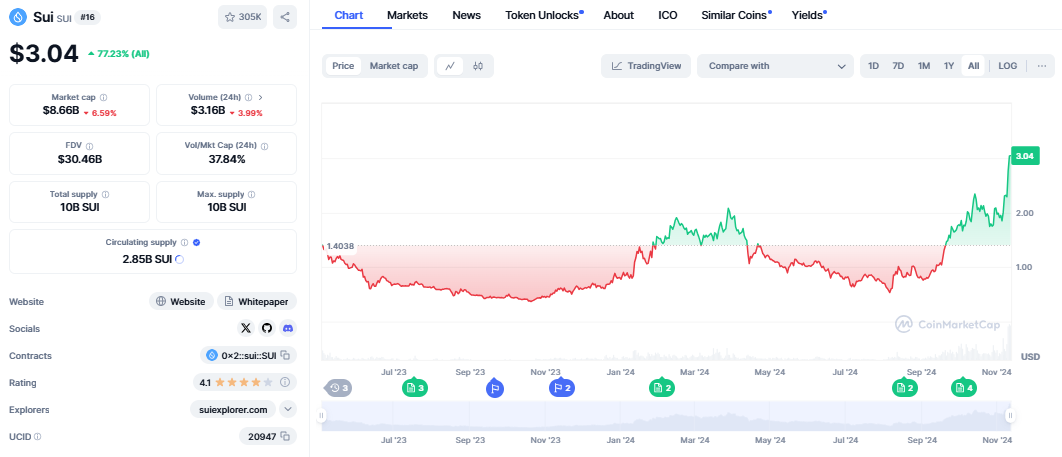
Task: Open the Token Unlocks tab
Action: click(x=544, y=15)
